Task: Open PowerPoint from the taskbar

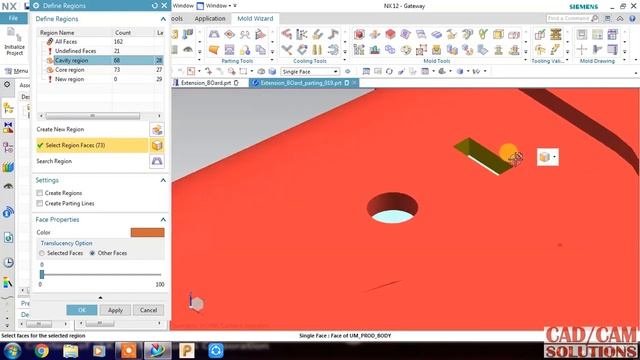Action: pos(187,351)
